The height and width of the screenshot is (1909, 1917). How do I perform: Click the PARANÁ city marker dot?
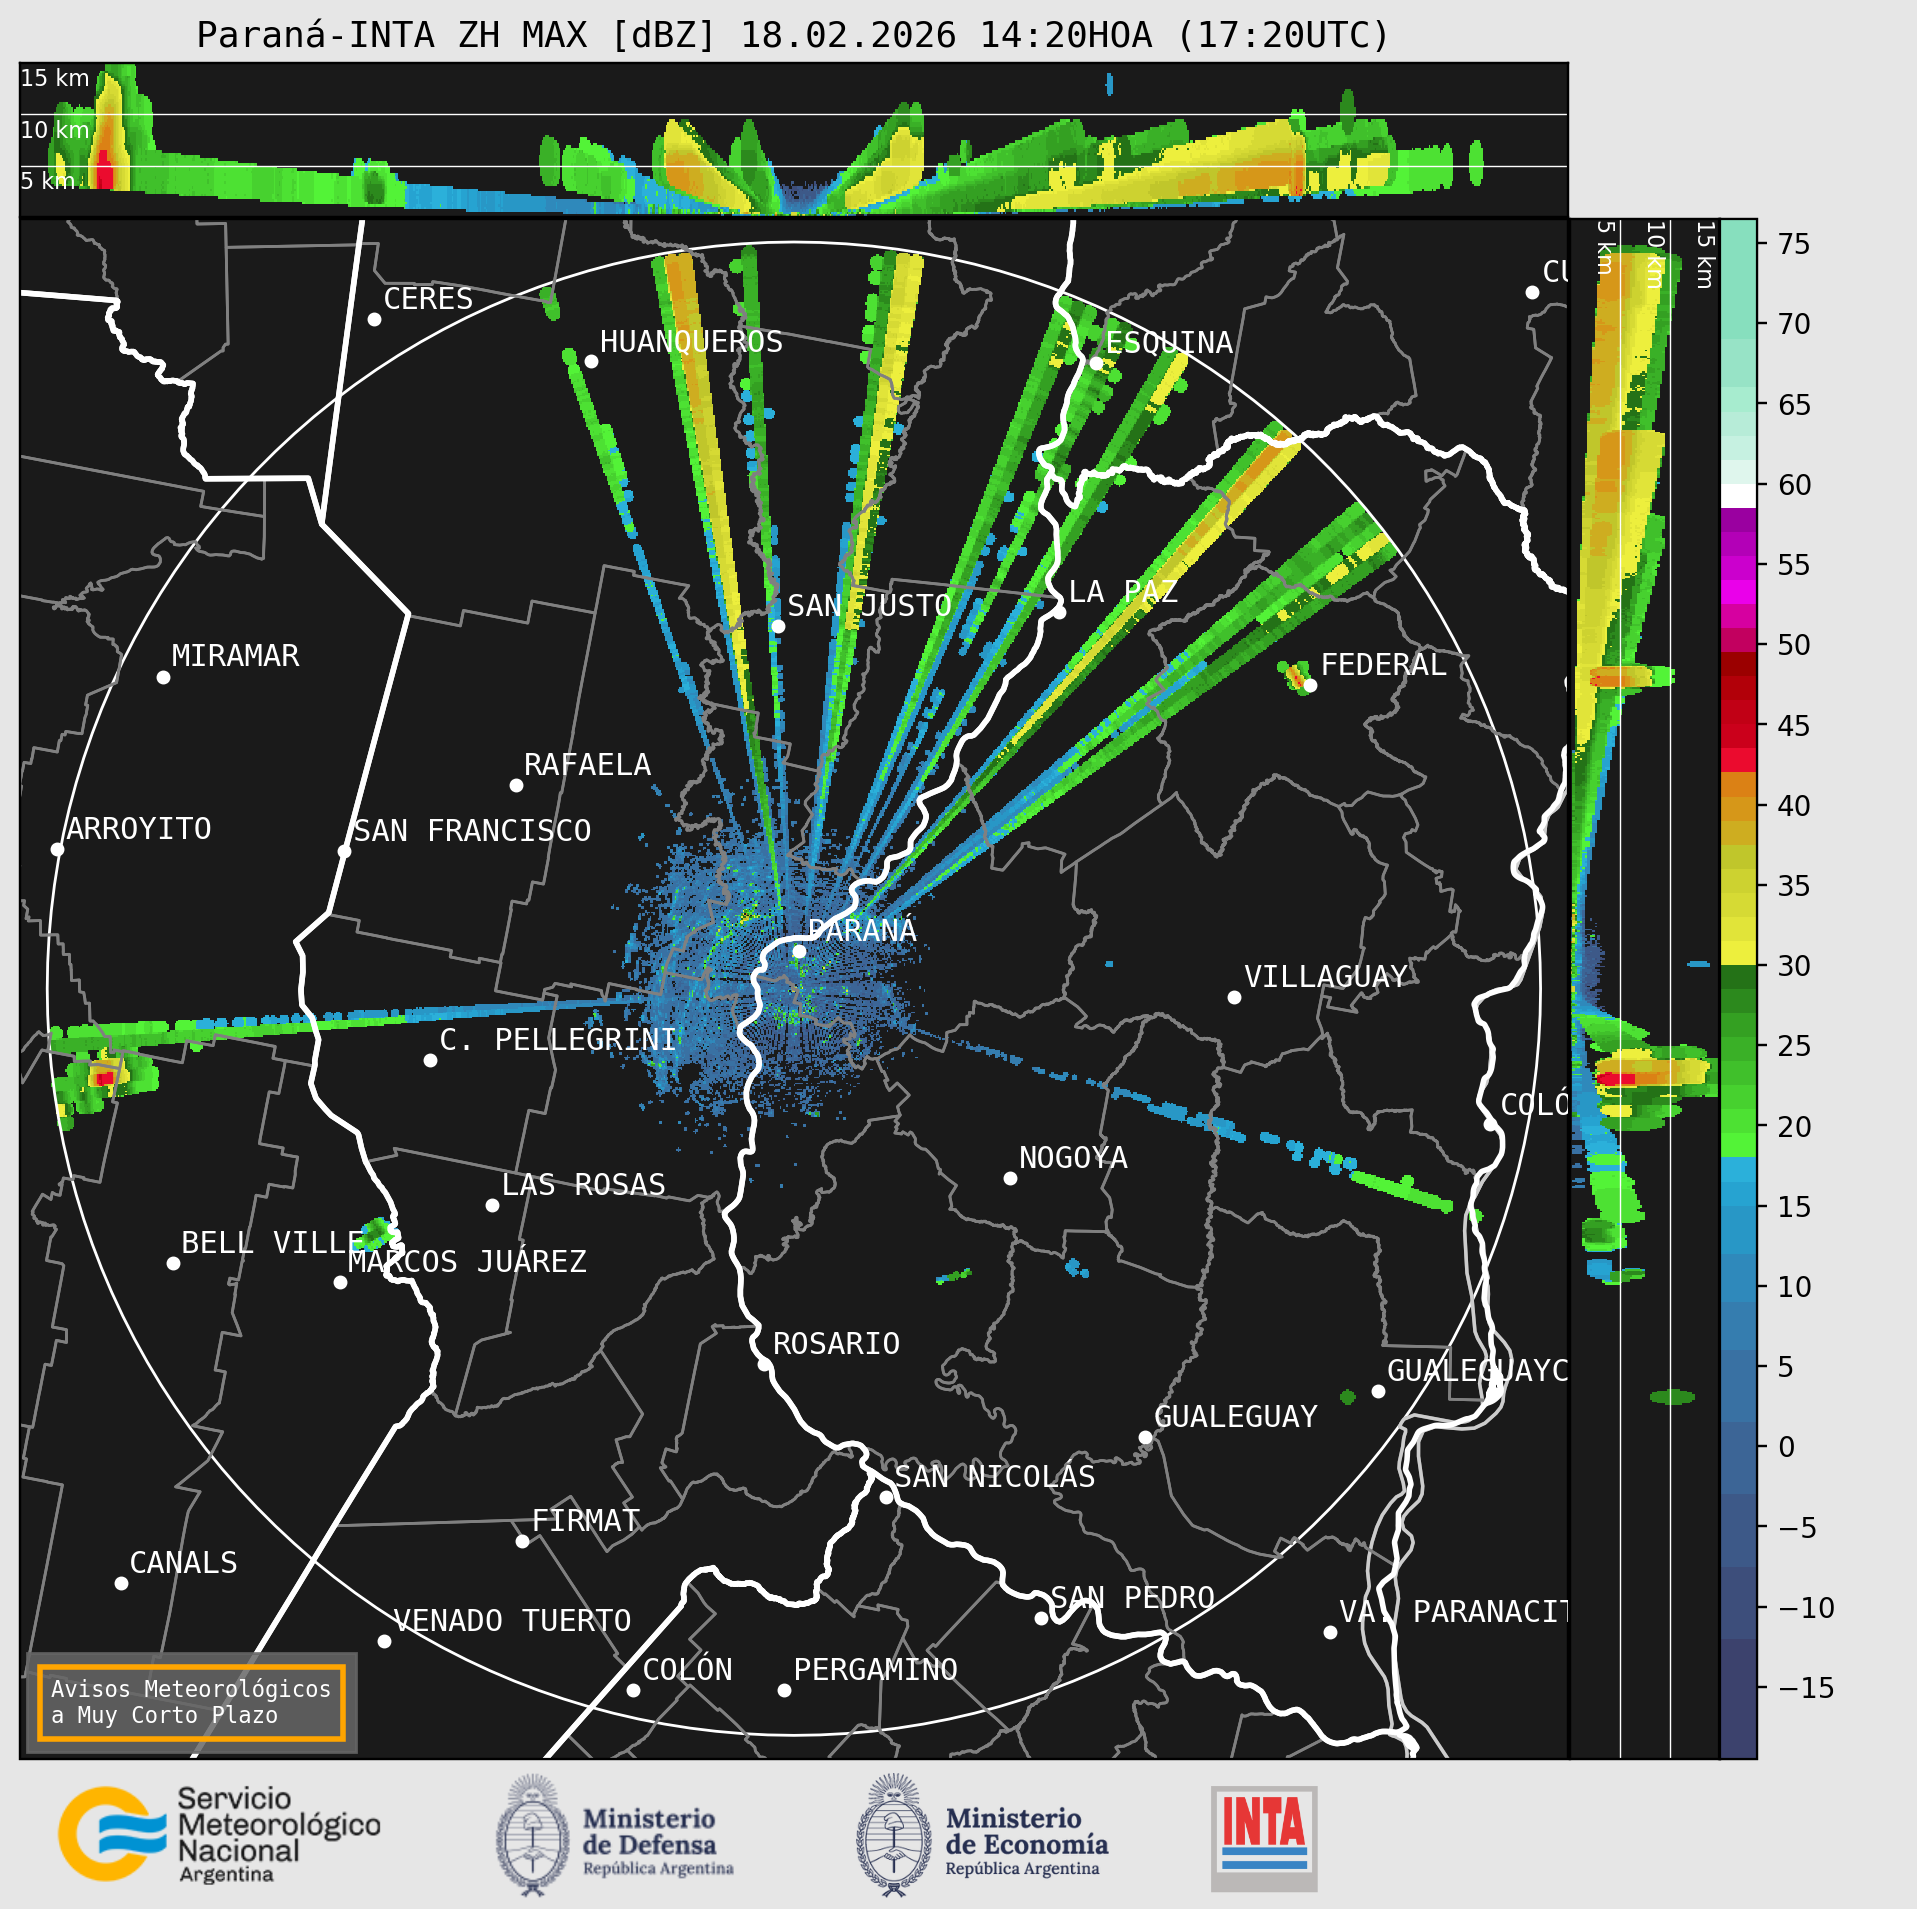[799, 951]
